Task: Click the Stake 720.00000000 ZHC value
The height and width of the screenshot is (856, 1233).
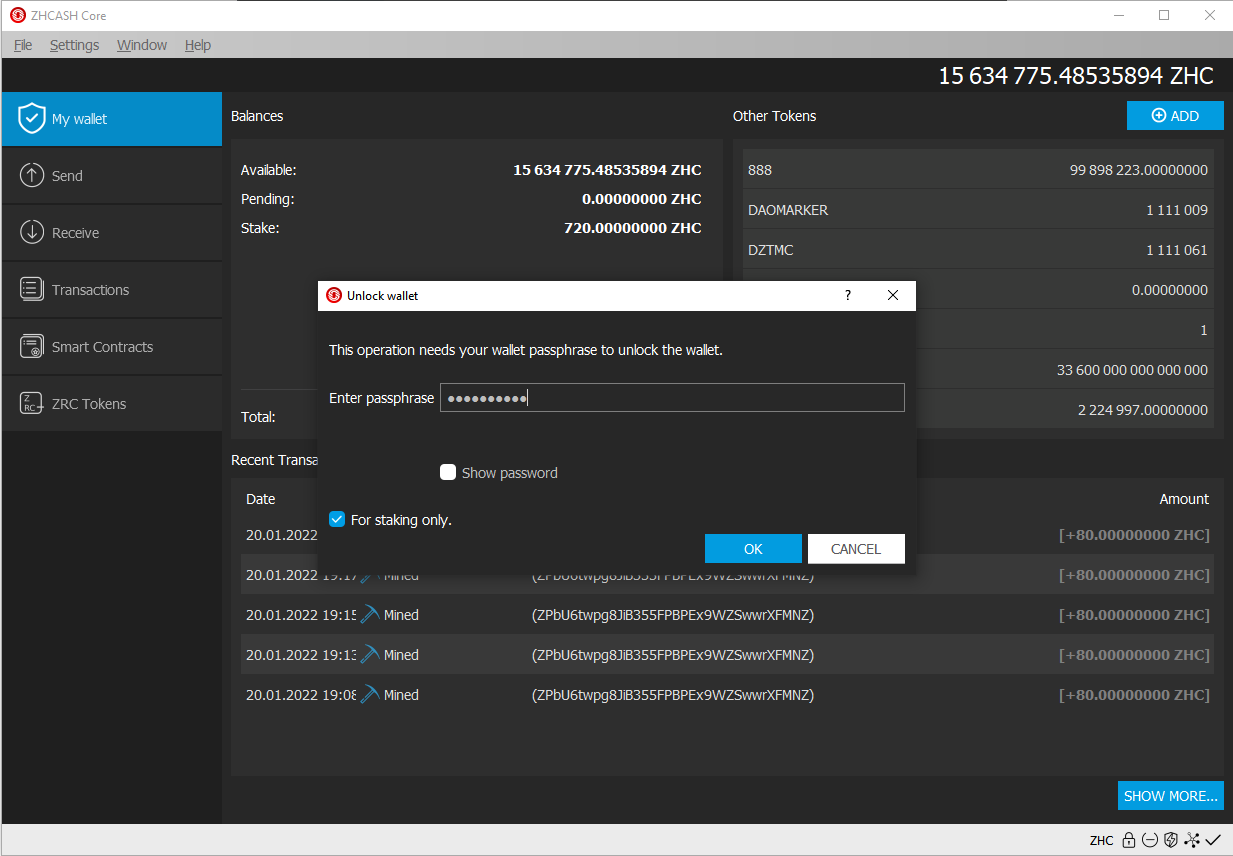Action: pos(633,228)
